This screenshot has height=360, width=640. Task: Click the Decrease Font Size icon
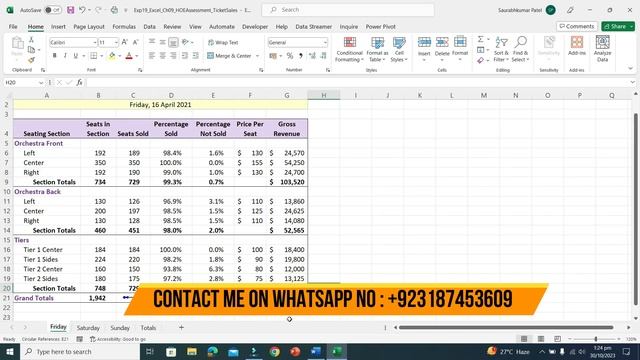pos(136,42)
